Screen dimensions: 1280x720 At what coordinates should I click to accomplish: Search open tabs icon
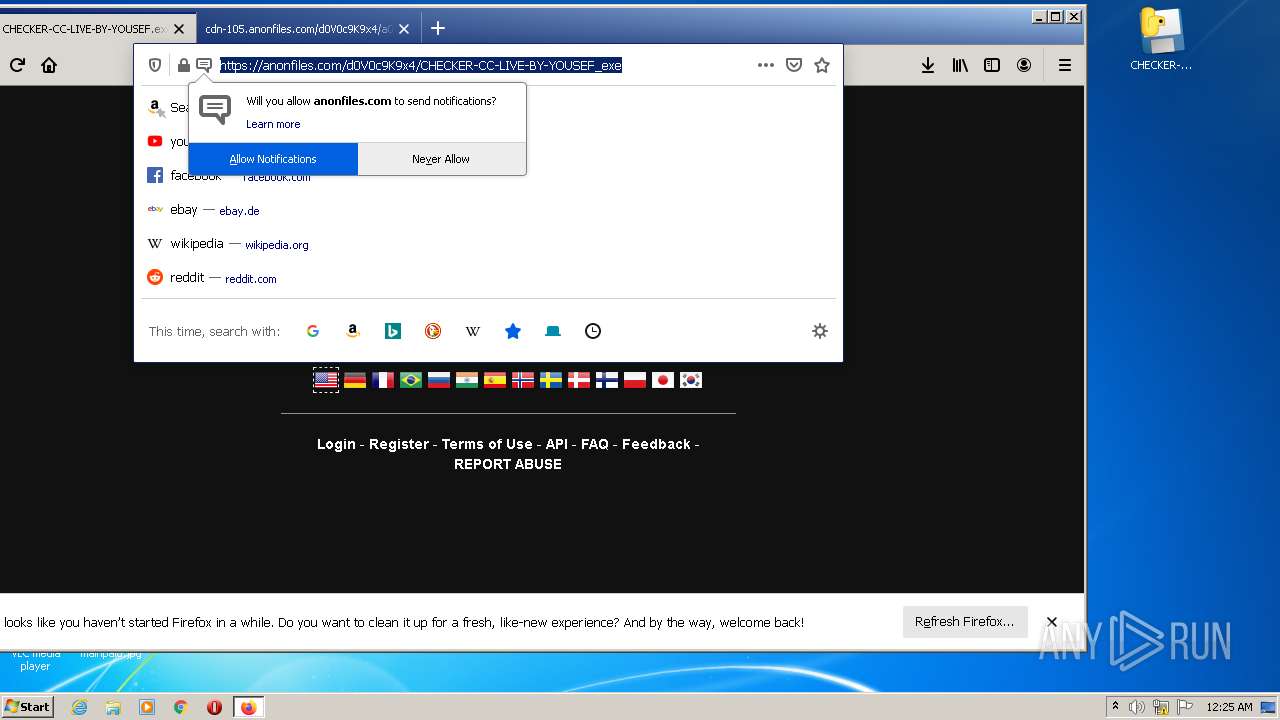pyautogui.click(x=553, y=331)
